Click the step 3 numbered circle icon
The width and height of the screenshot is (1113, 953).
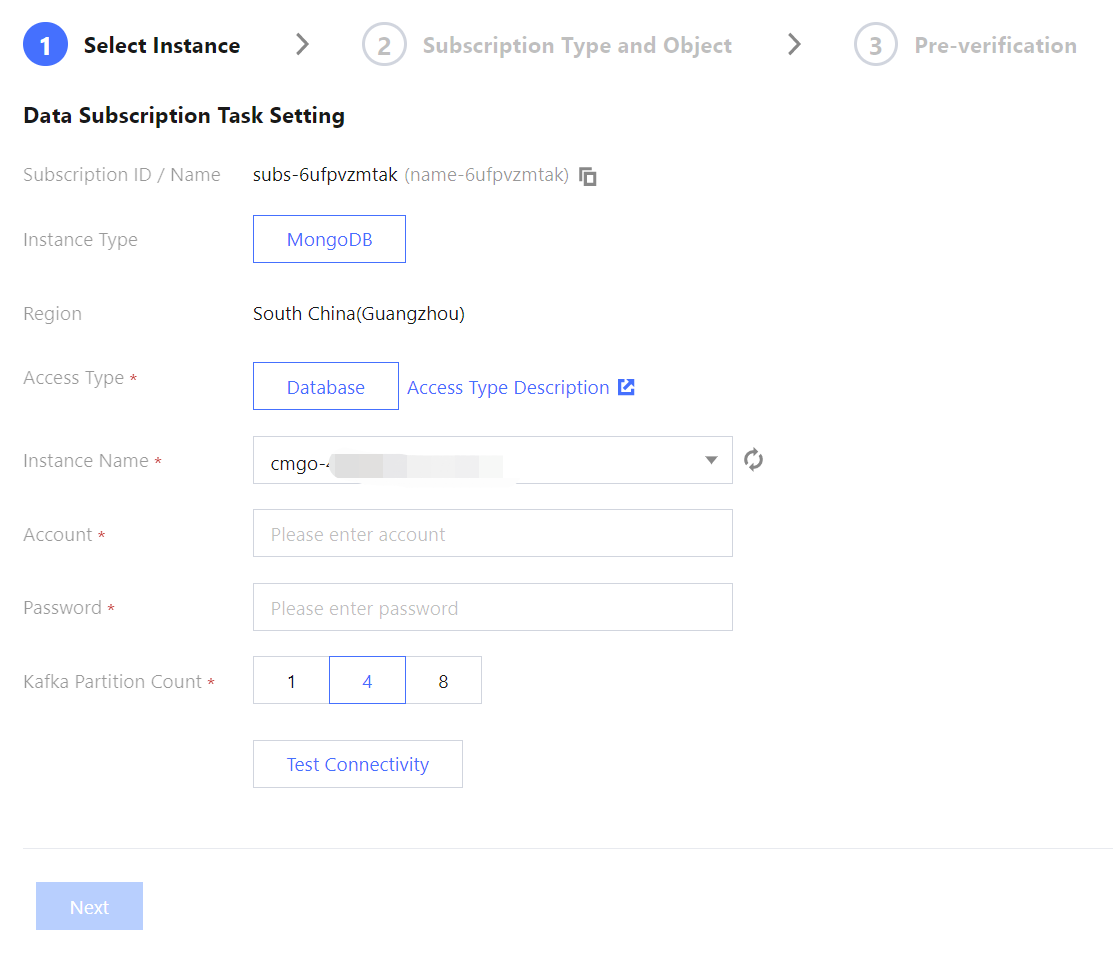875,44
